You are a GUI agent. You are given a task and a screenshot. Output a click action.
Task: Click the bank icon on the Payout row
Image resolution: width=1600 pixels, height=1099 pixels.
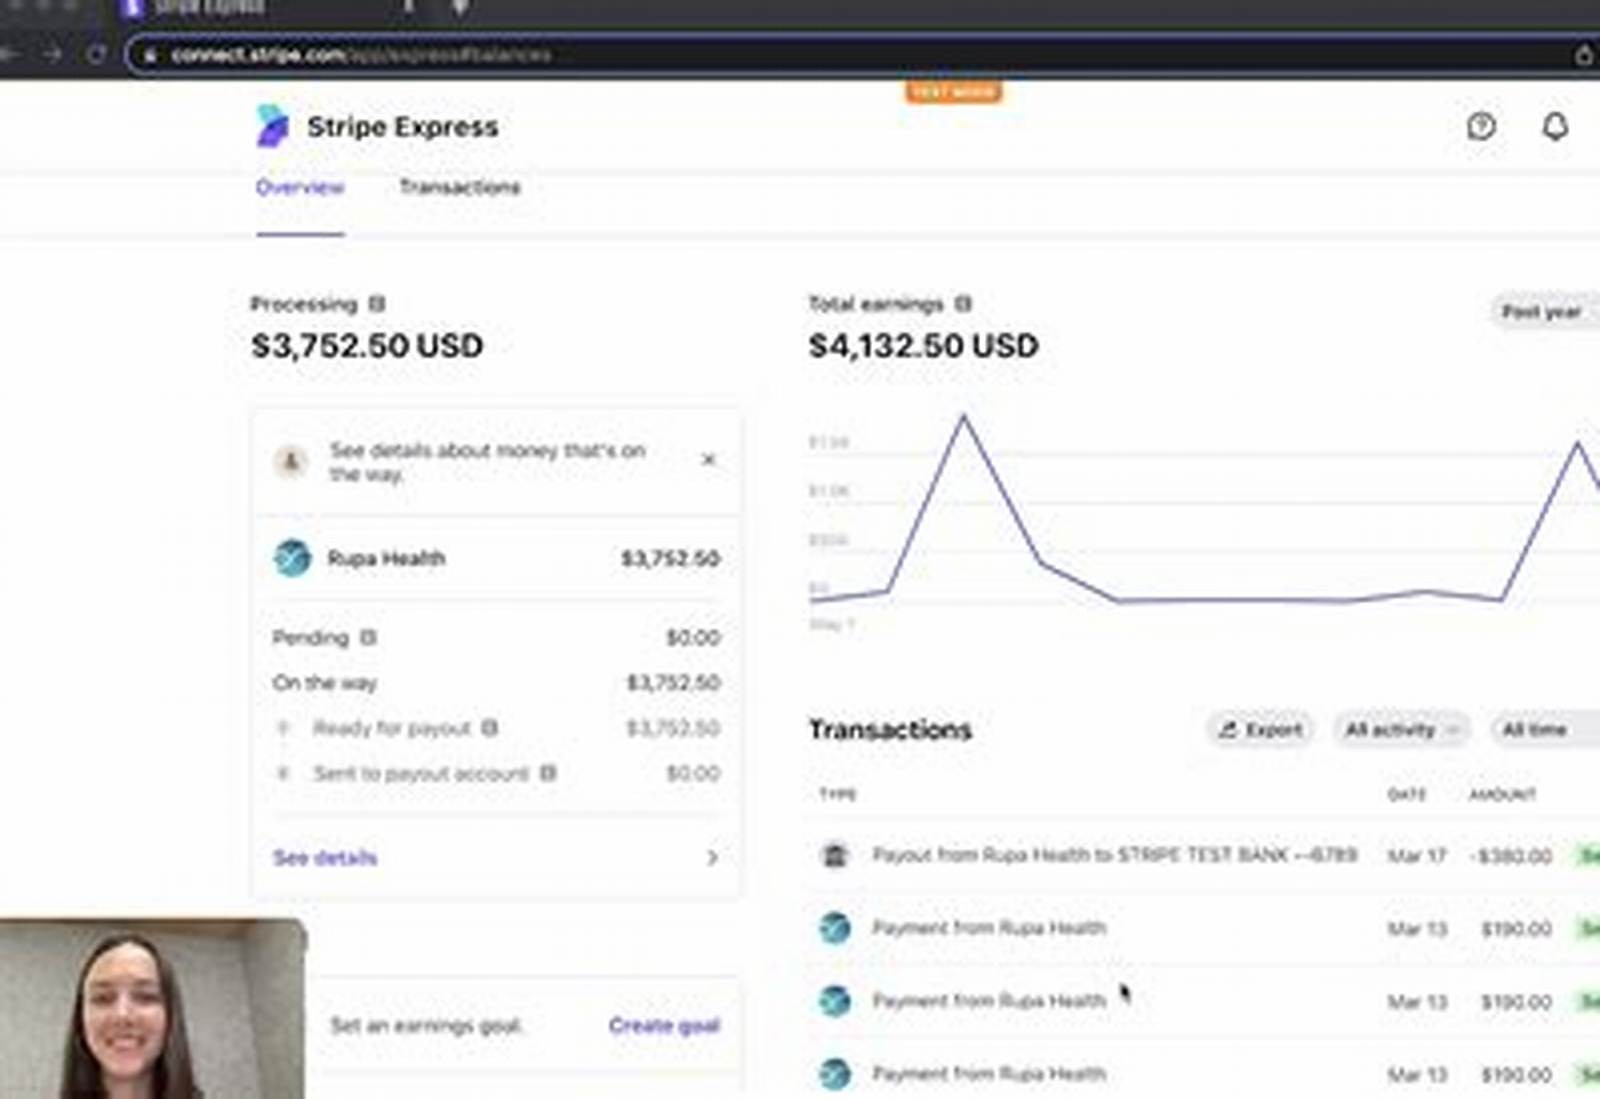pyautogui.click(x=835, y=855)
